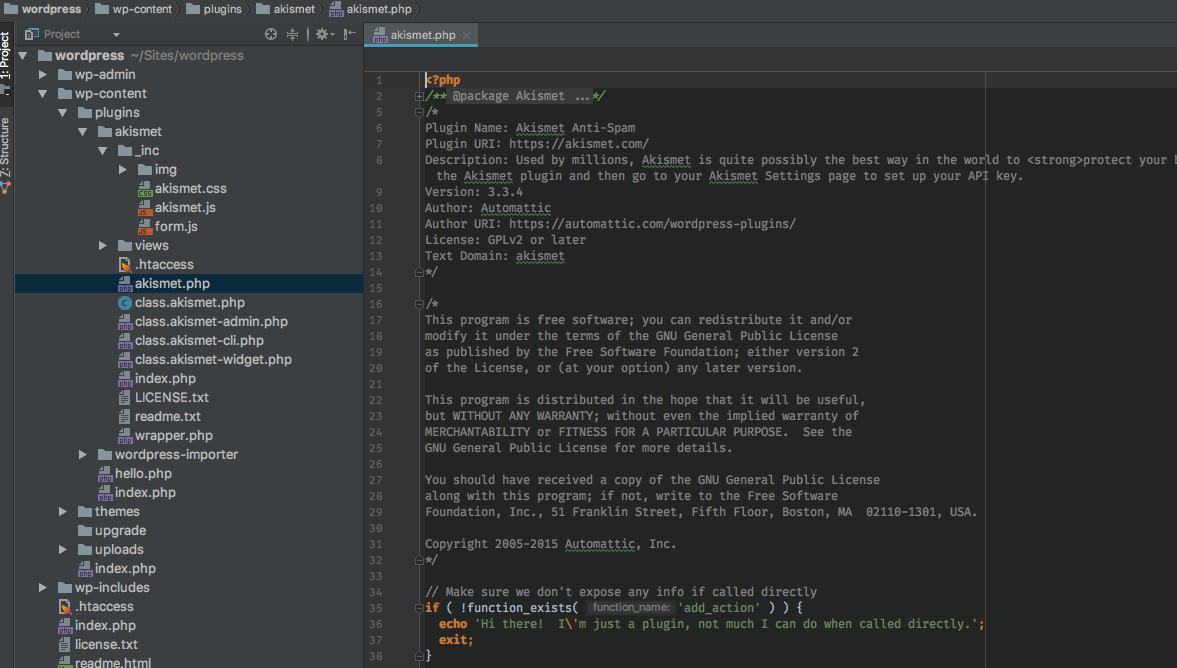Click class.akismet-admin.php file icon
The width and height of the screenshot is (1177, 668).
click(125, 322)
